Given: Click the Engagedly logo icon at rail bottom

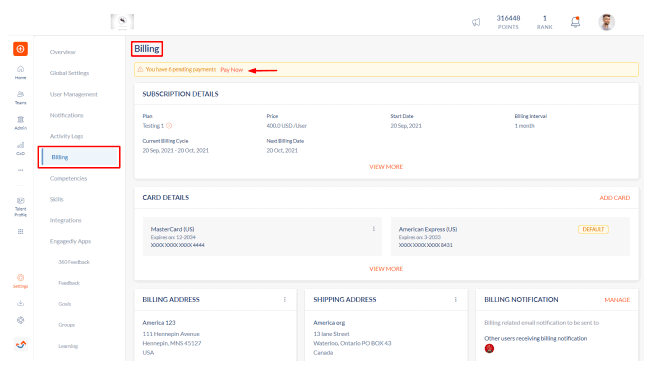Looking at the screenshot, I should (x=21, y=344).
